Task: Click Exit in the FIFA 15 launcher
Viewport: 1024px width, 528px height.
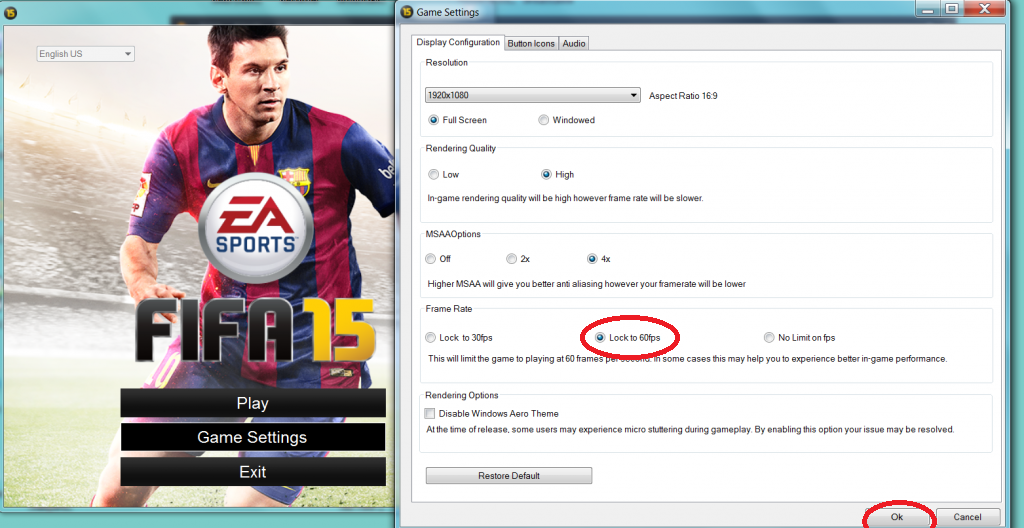Action: point(253,471)
